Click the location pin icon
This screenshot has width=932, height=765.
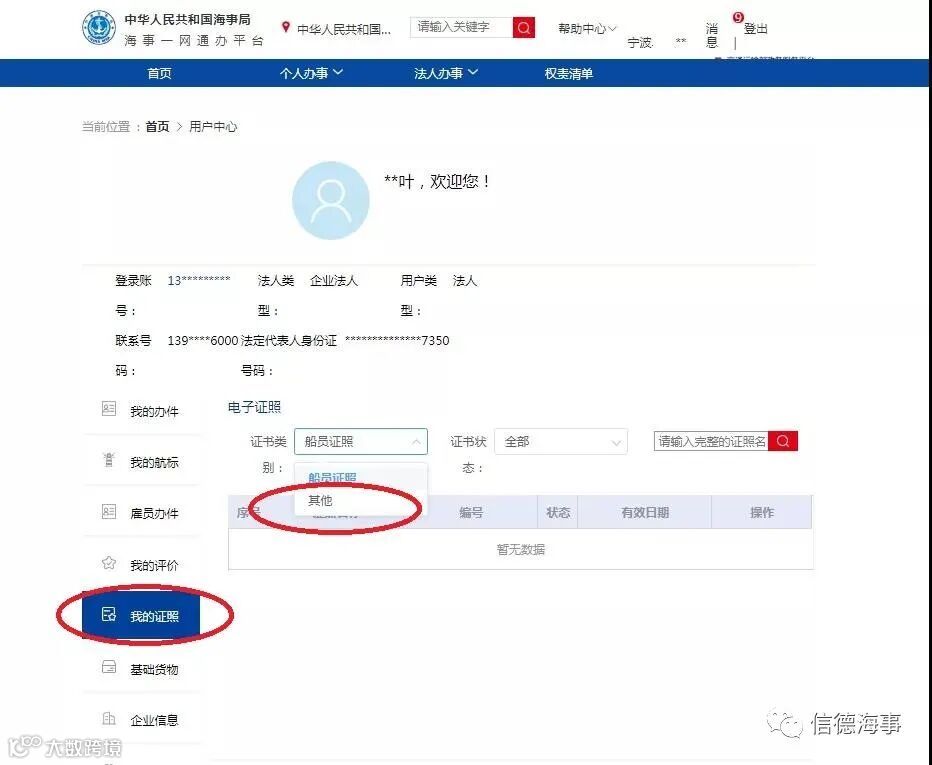point(286,27)
